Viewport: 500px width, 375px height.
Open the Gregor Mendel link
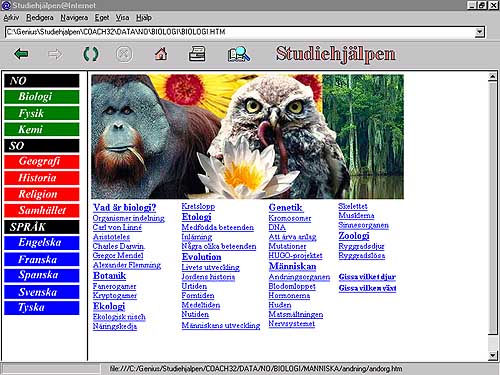coord(118,256)
